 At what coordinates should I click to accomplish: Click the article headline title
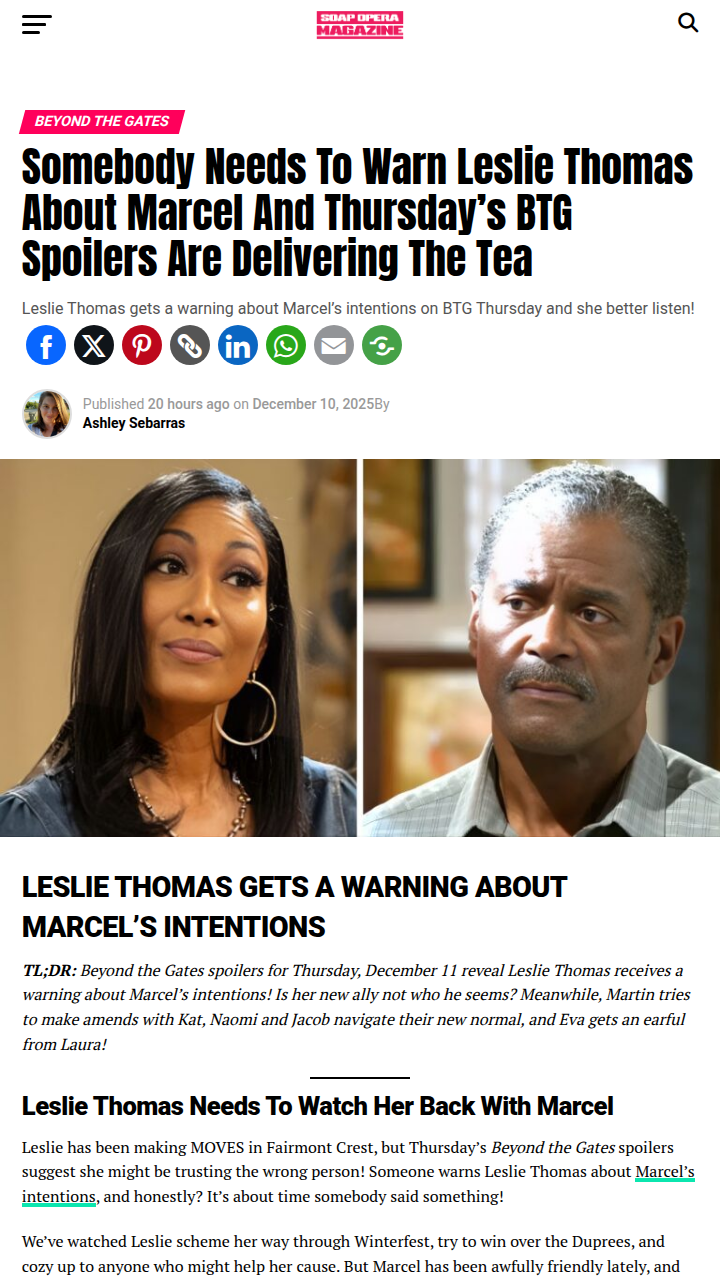click(x=358, y=212)
